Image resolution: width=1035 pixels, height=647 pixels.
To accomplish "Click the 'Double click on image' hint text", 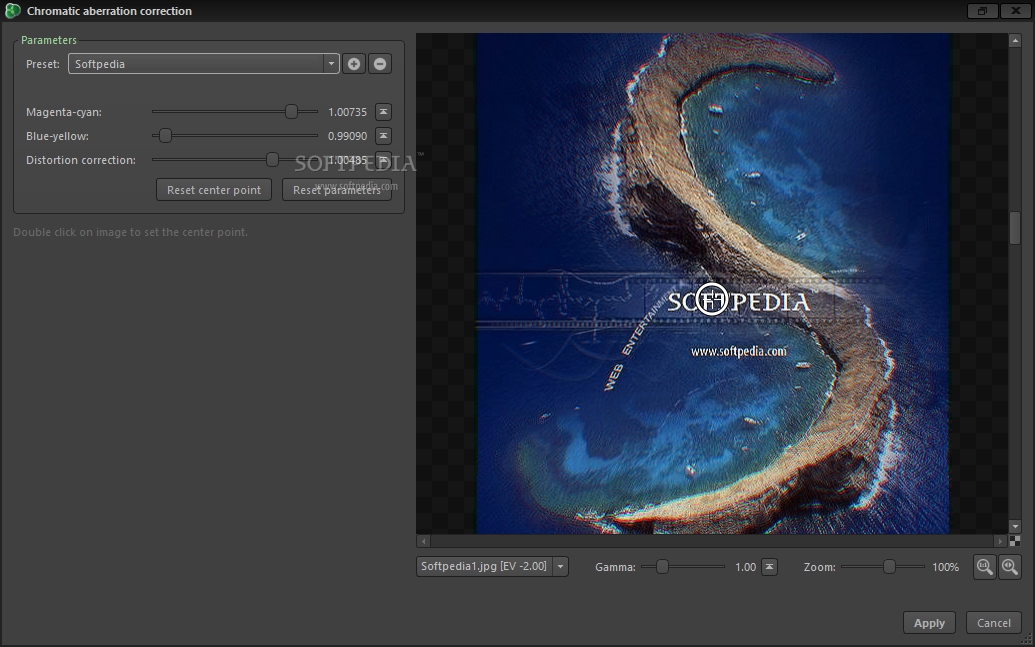I will point(131,232).
